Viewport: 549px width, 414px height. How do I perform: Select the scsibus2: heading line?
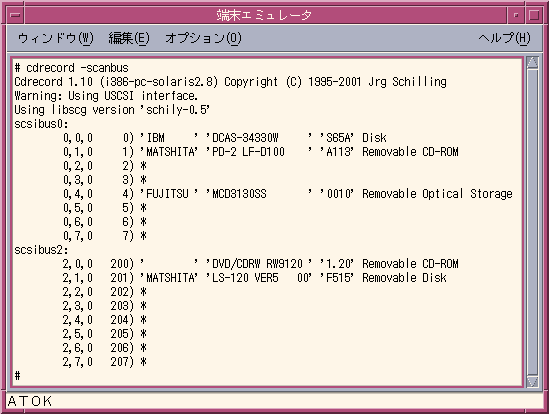(41, 250)
